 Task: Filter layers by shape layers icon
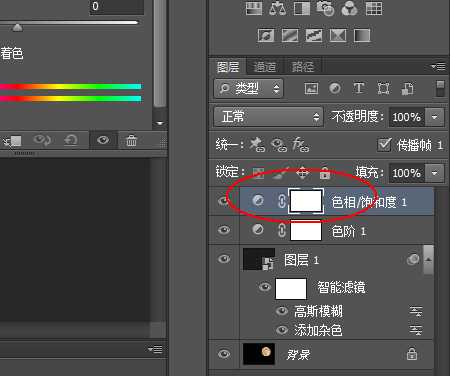(383, 88)
